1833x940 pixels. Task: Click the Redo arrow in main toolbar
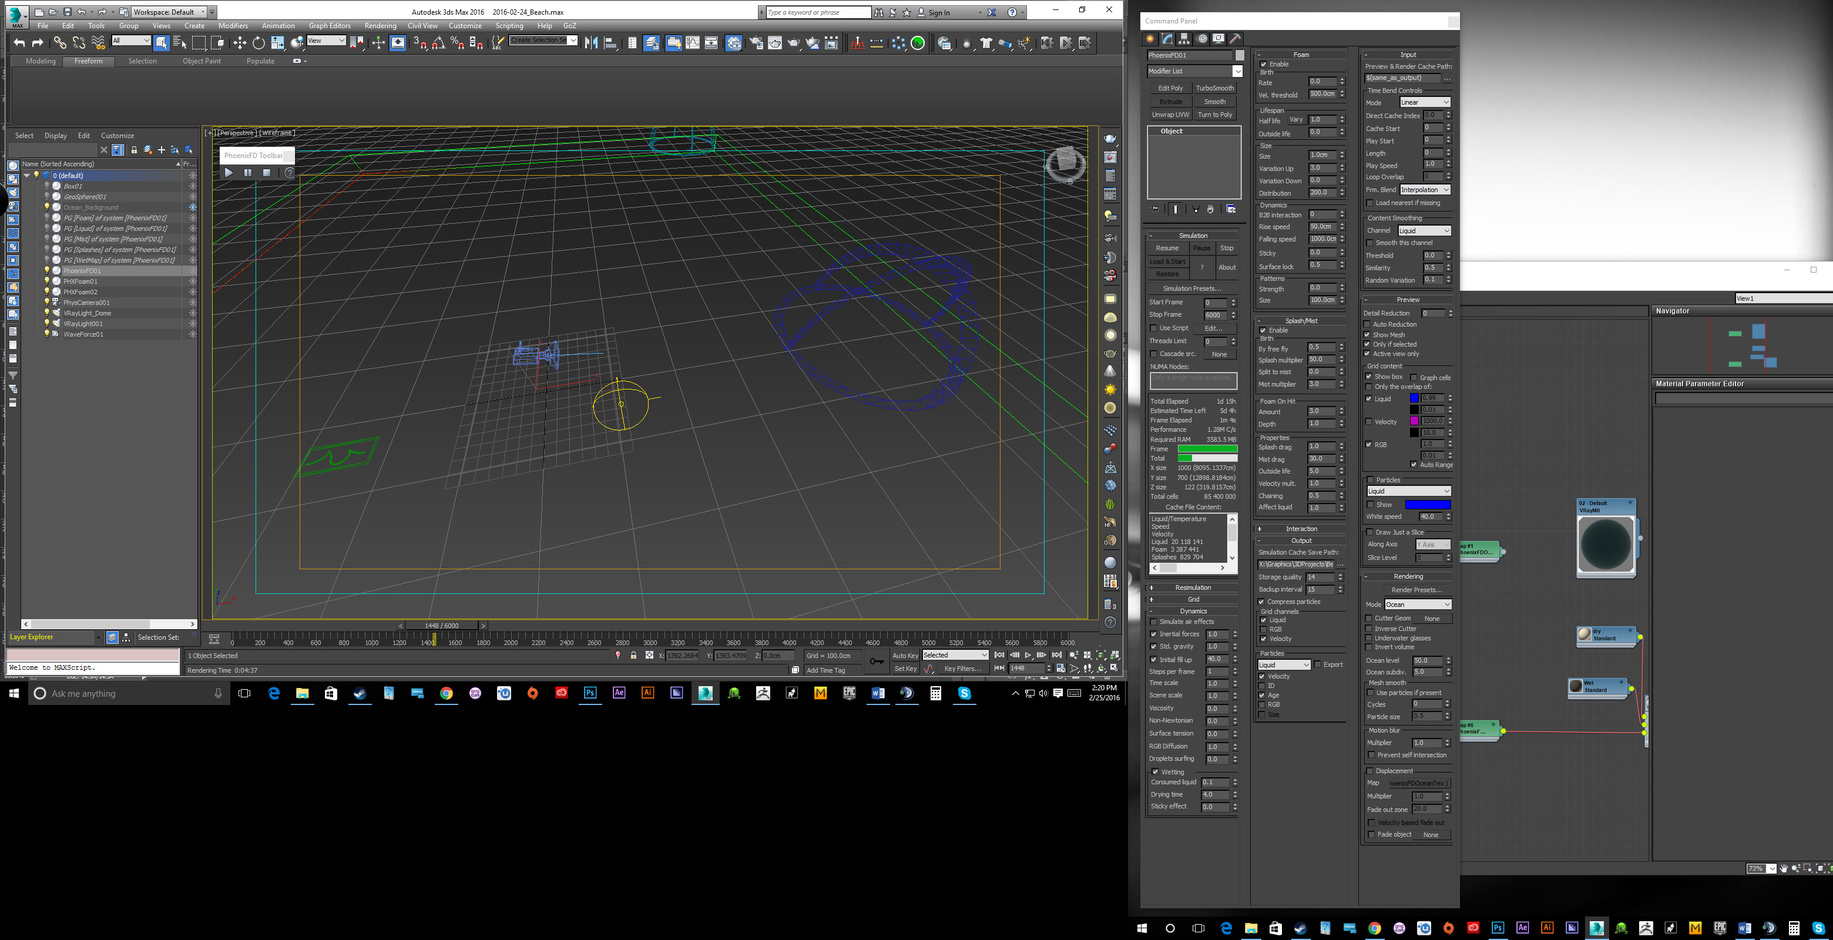[x=38, y=43]
